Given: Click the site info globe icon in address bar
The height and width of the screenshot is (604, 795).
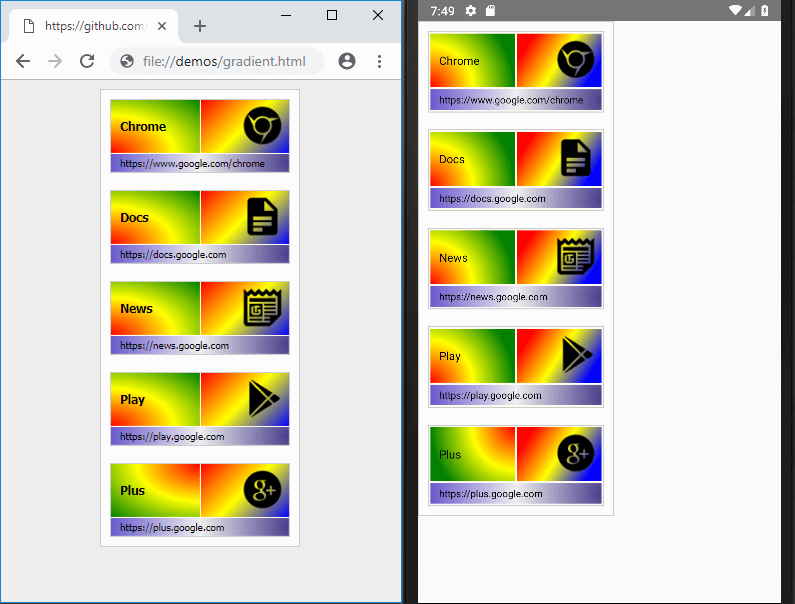Looking at the screenshot, I should pos(127,61).
